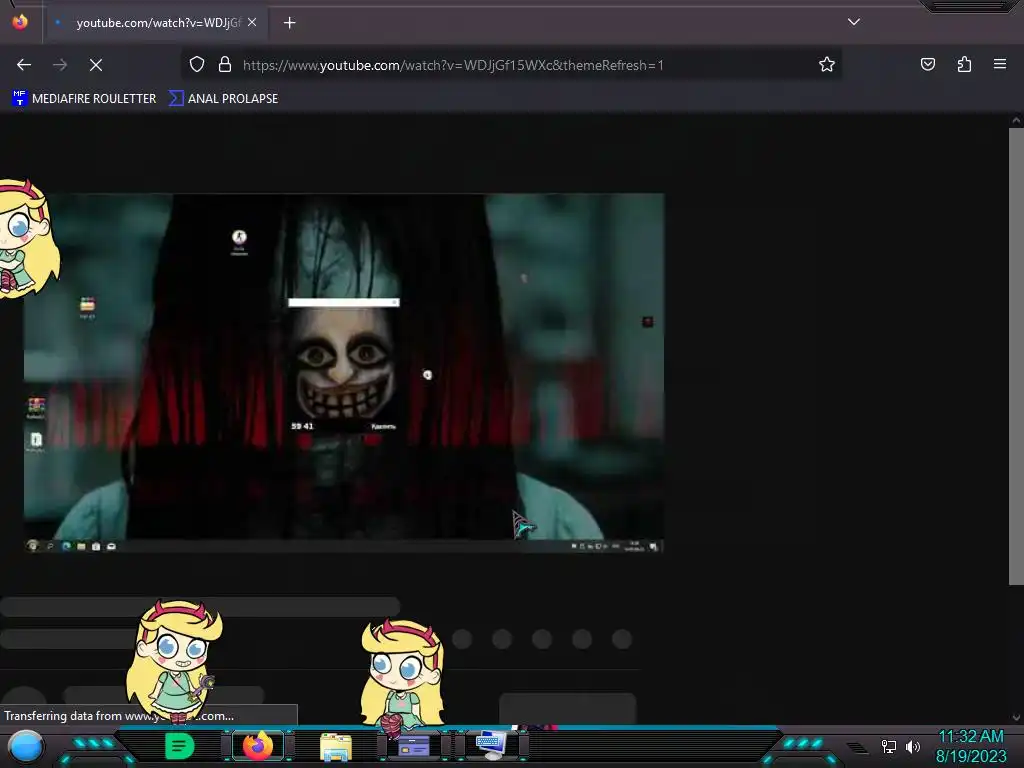
Task: Open a new browser tab
Action: point(289,23)
